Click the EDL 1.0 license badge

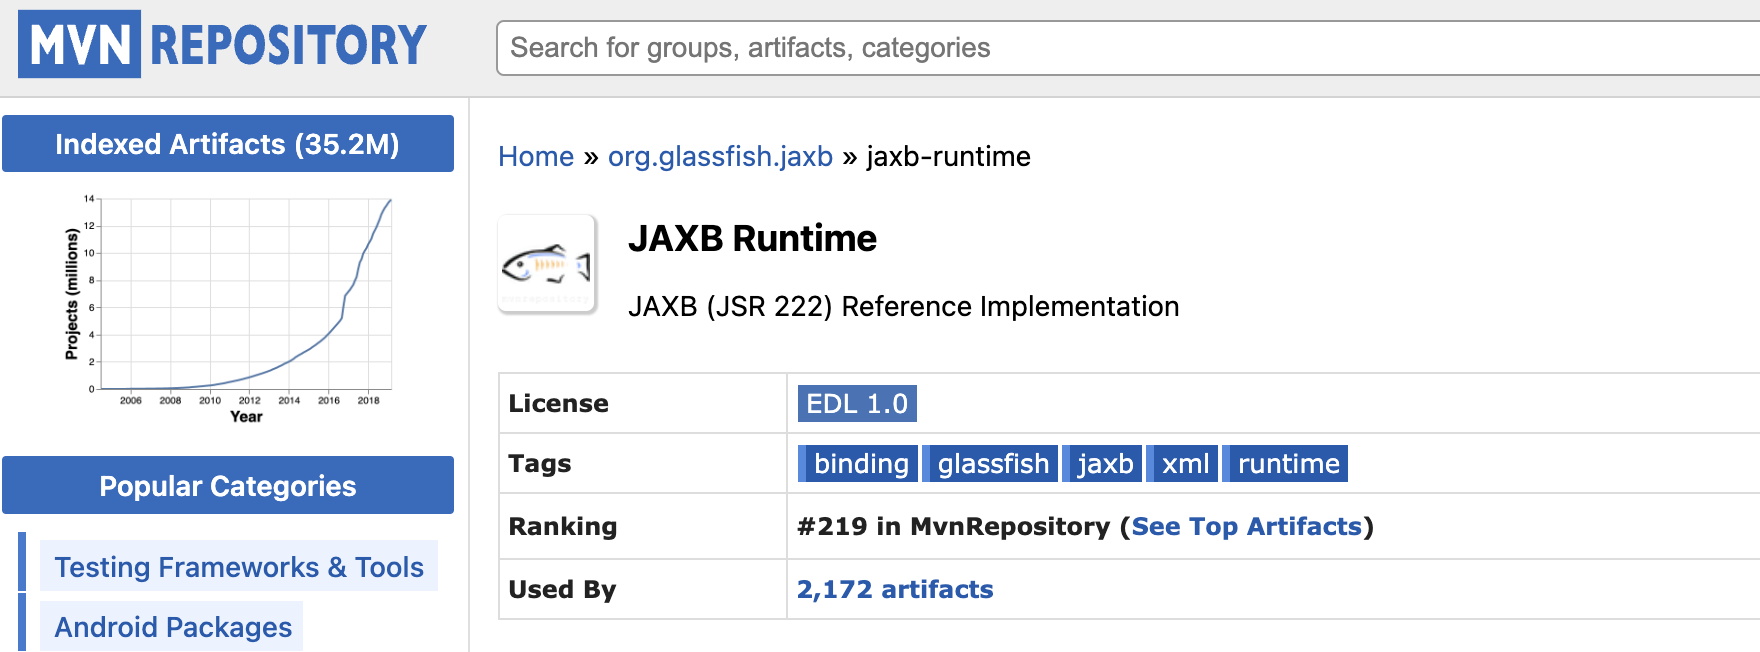[x=857, y=404]
